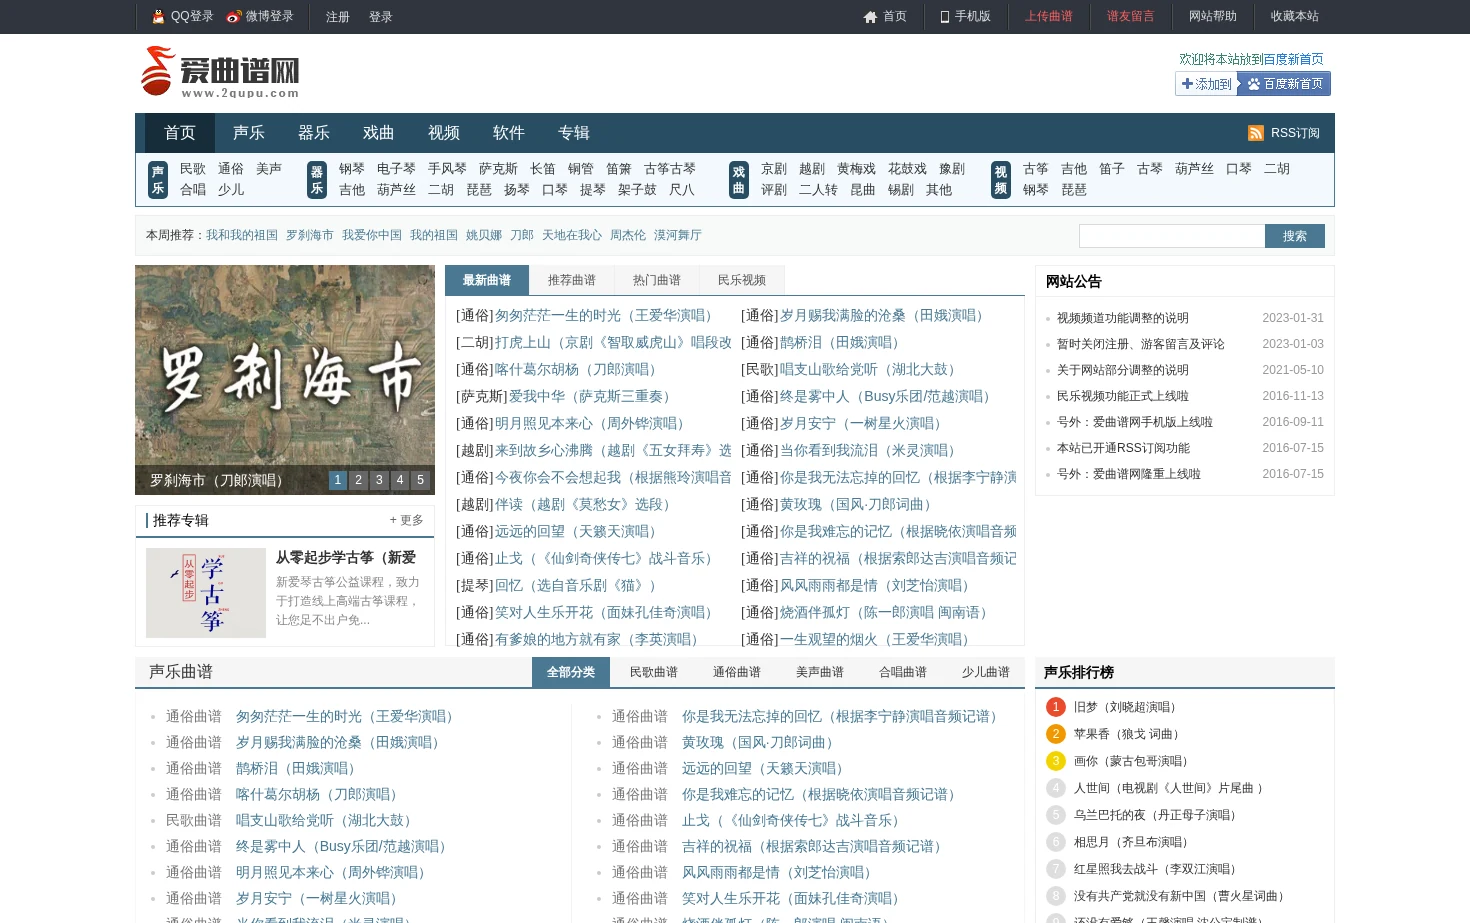The width and height of the screenshot is (1470, 923).
Task: Switch carousel to slide 5
Action: click(420, 480)
